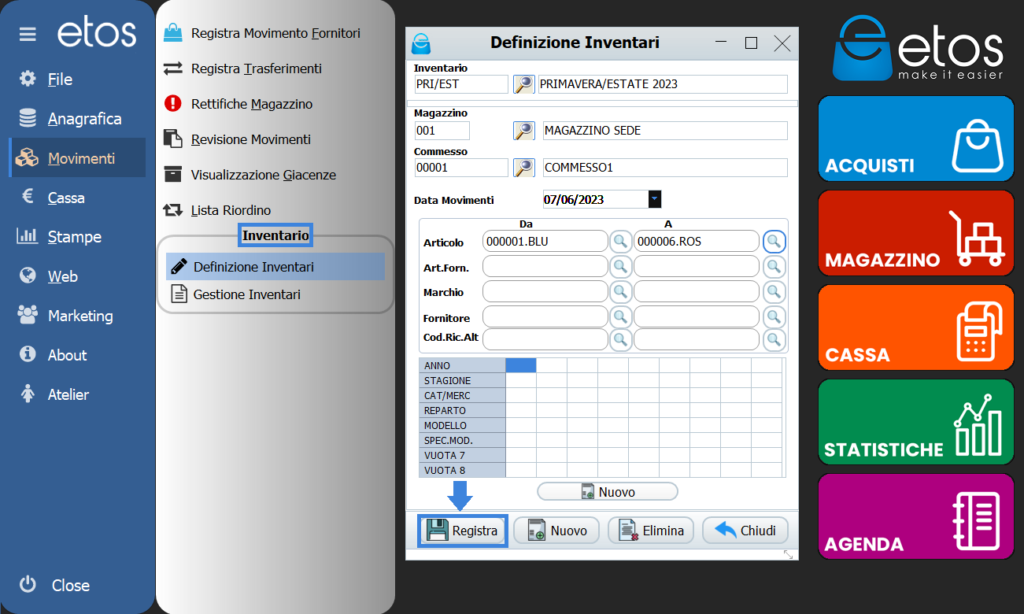Open Commesso lookup magnifier
The image size is (1024, 614).
coord(523,168)
